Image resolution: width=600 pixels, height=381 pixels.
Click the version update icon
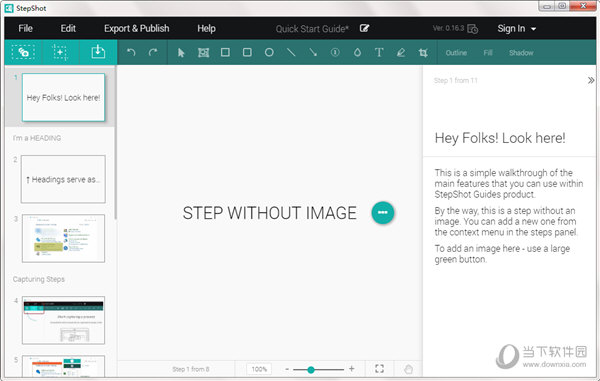(473, 29)
